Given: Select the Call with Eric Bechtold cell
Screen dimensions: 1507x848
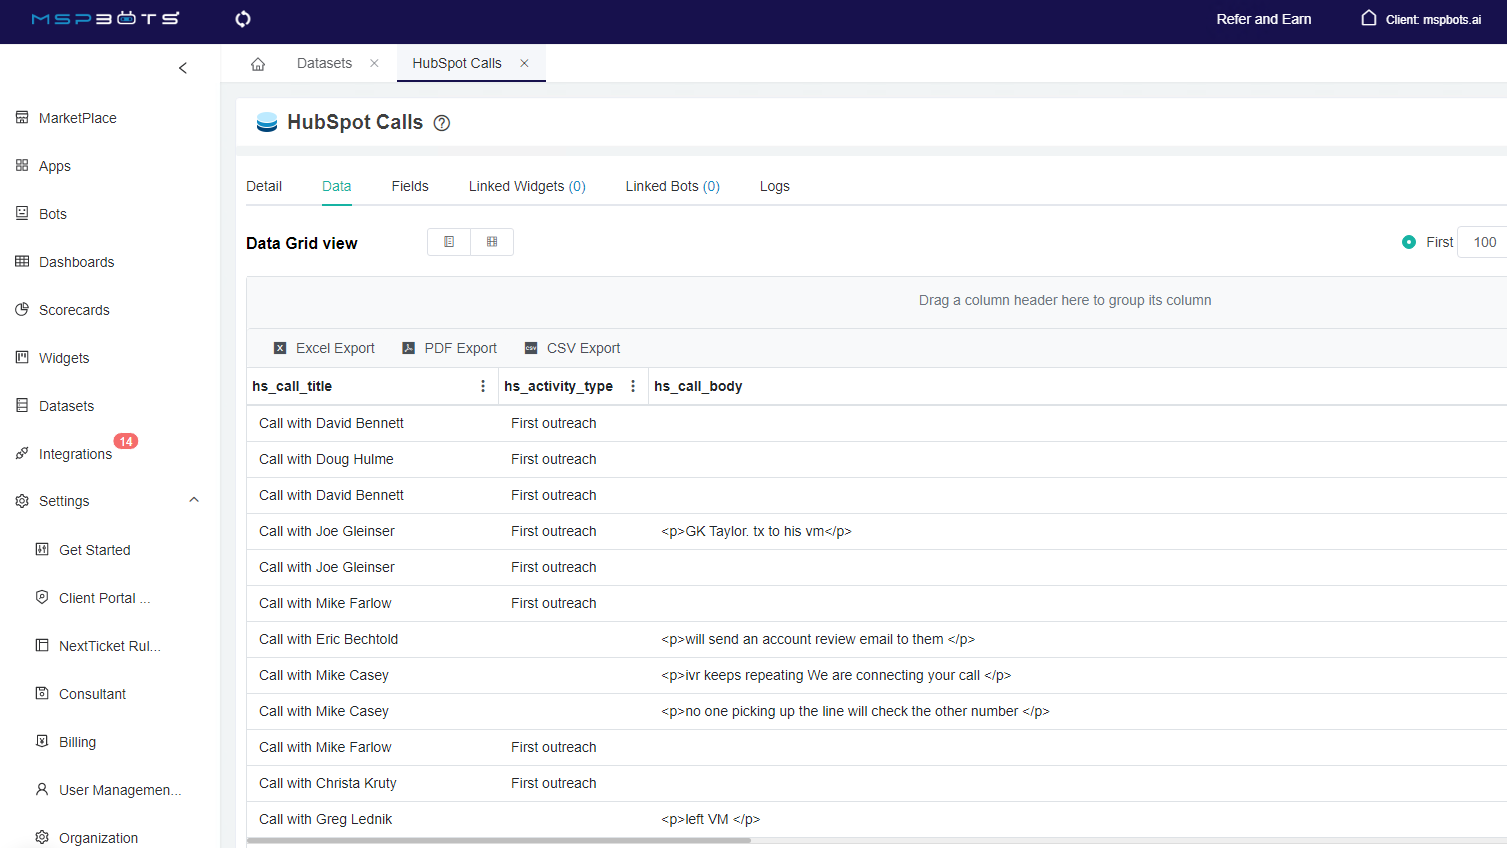Looking at the screenshot, I should (x=372, y=639).
